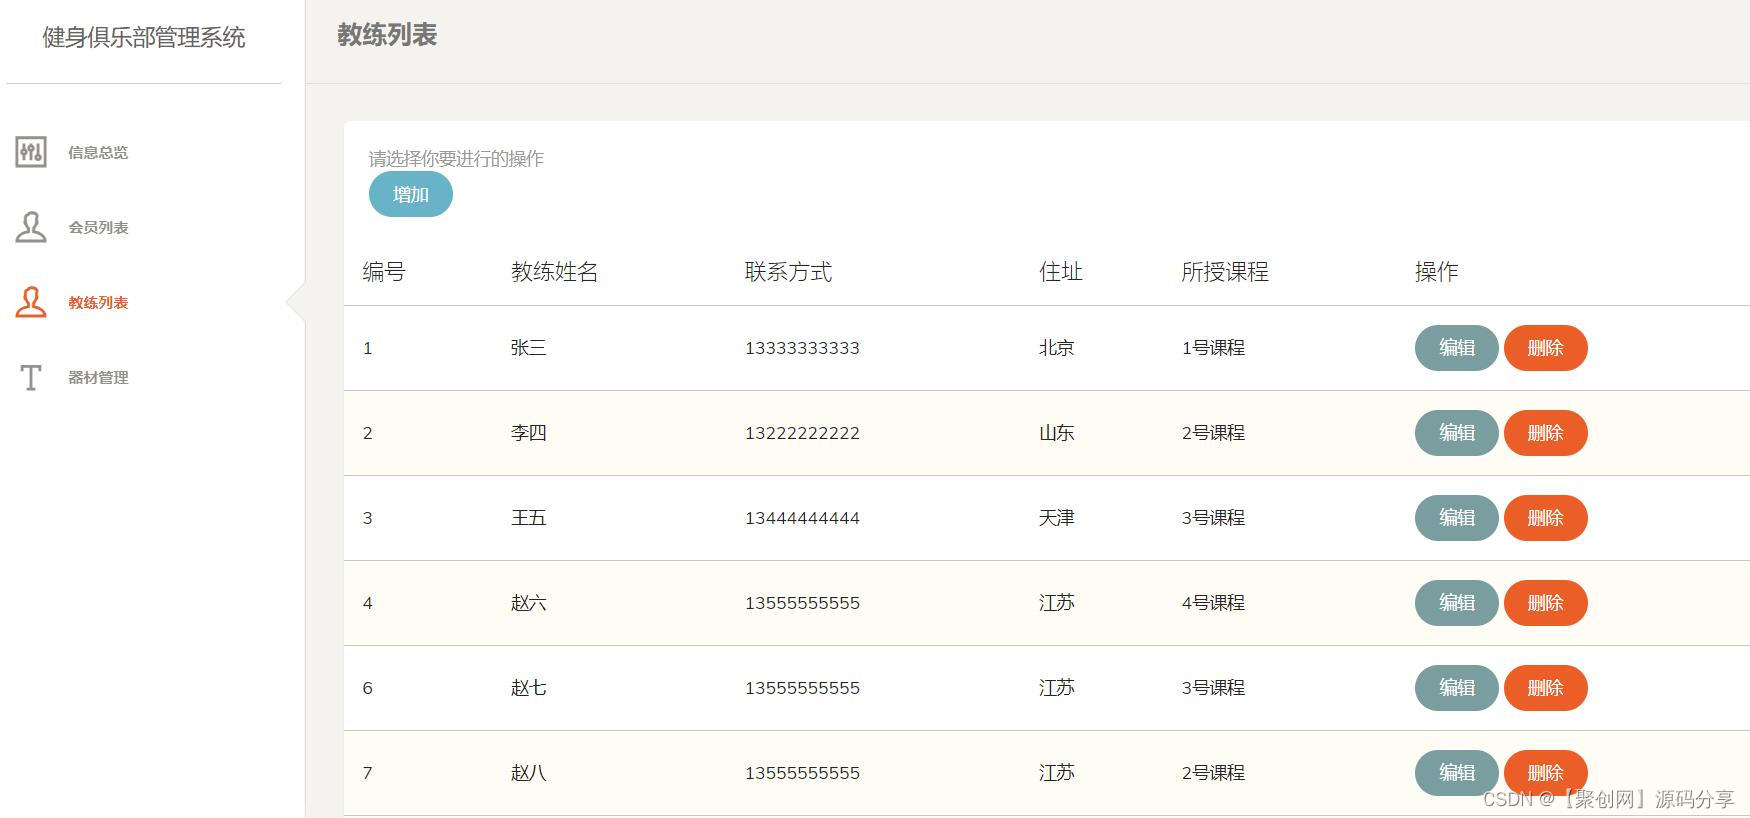
Task: Click the 编号 column header
Action: [x=384, y=272]
